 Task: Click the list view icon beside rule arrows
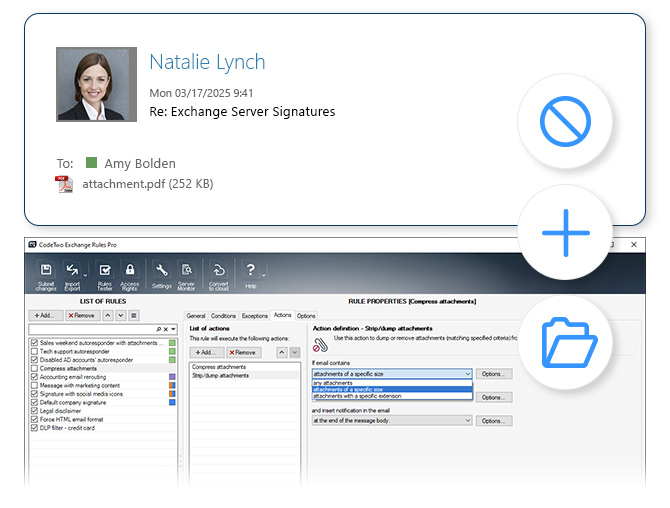tap(134, 315)
